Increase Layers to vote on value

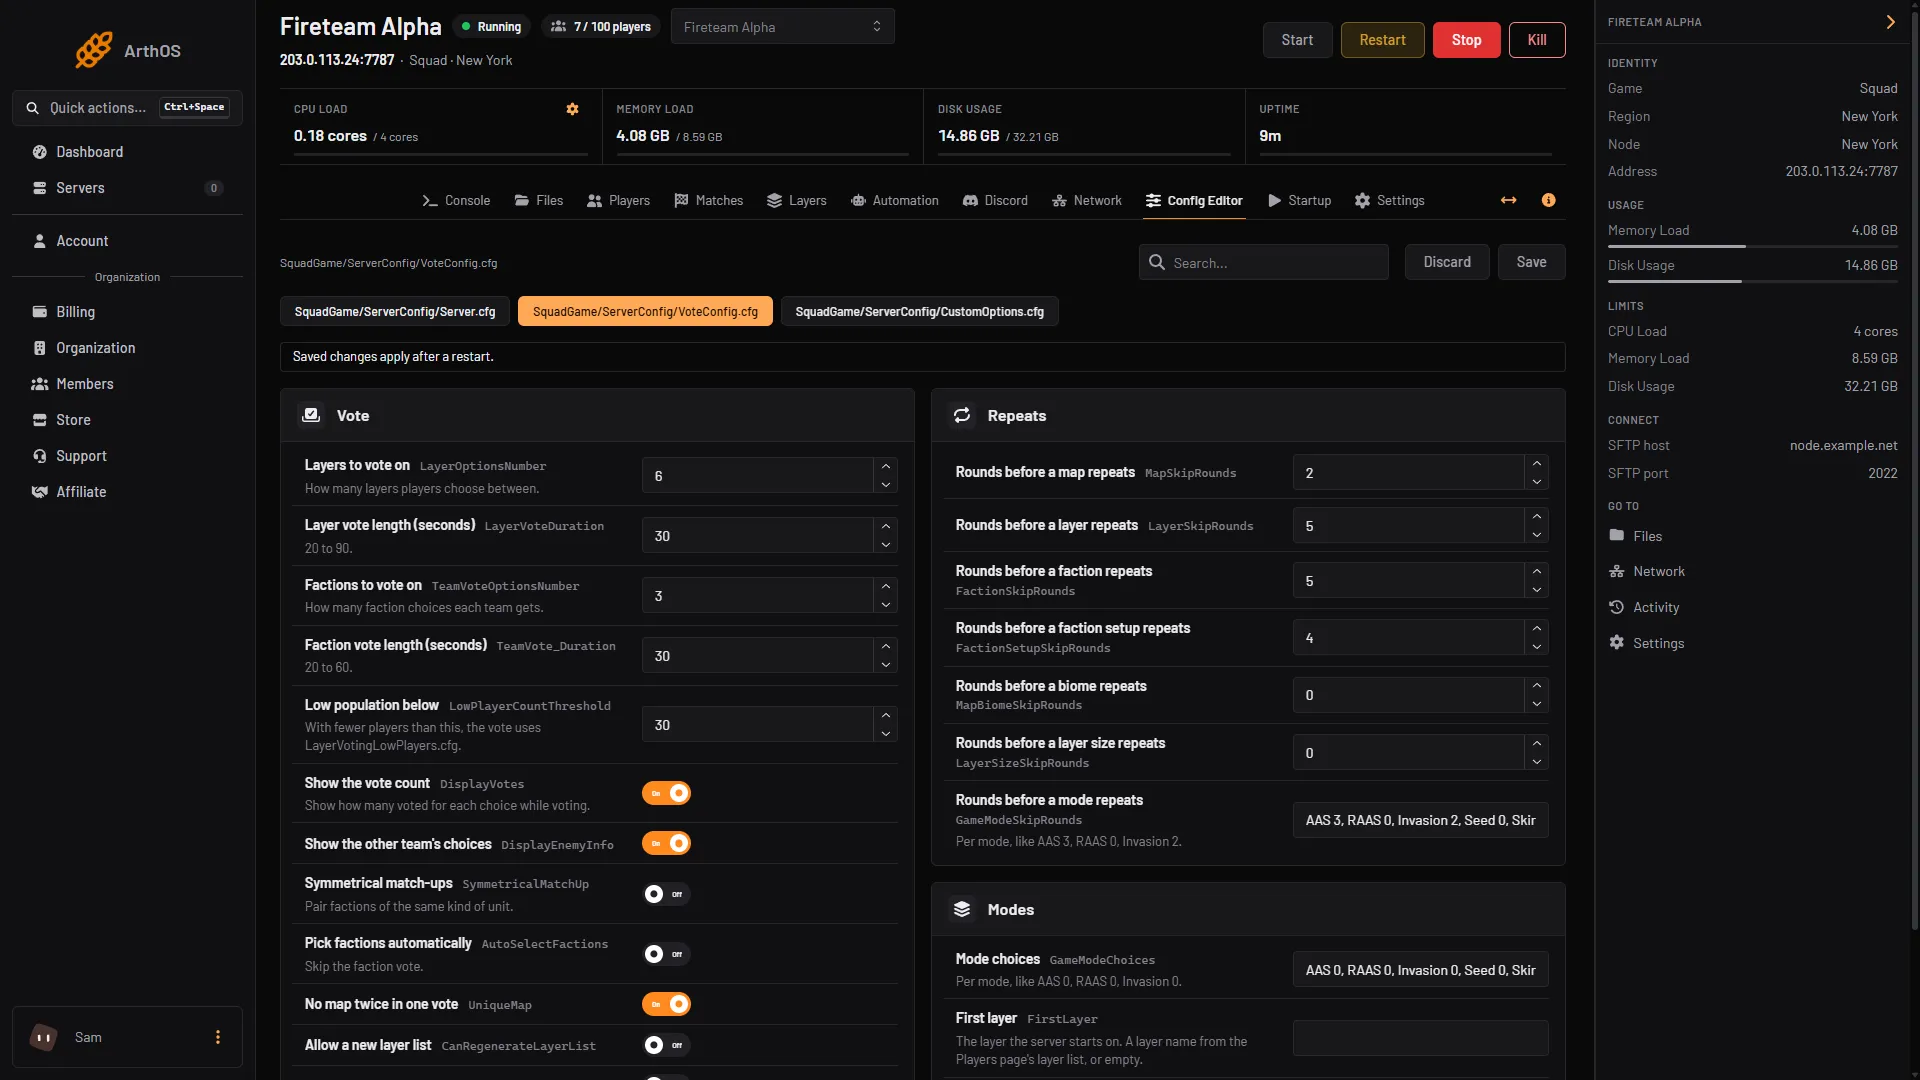click(x=885, y=467)
